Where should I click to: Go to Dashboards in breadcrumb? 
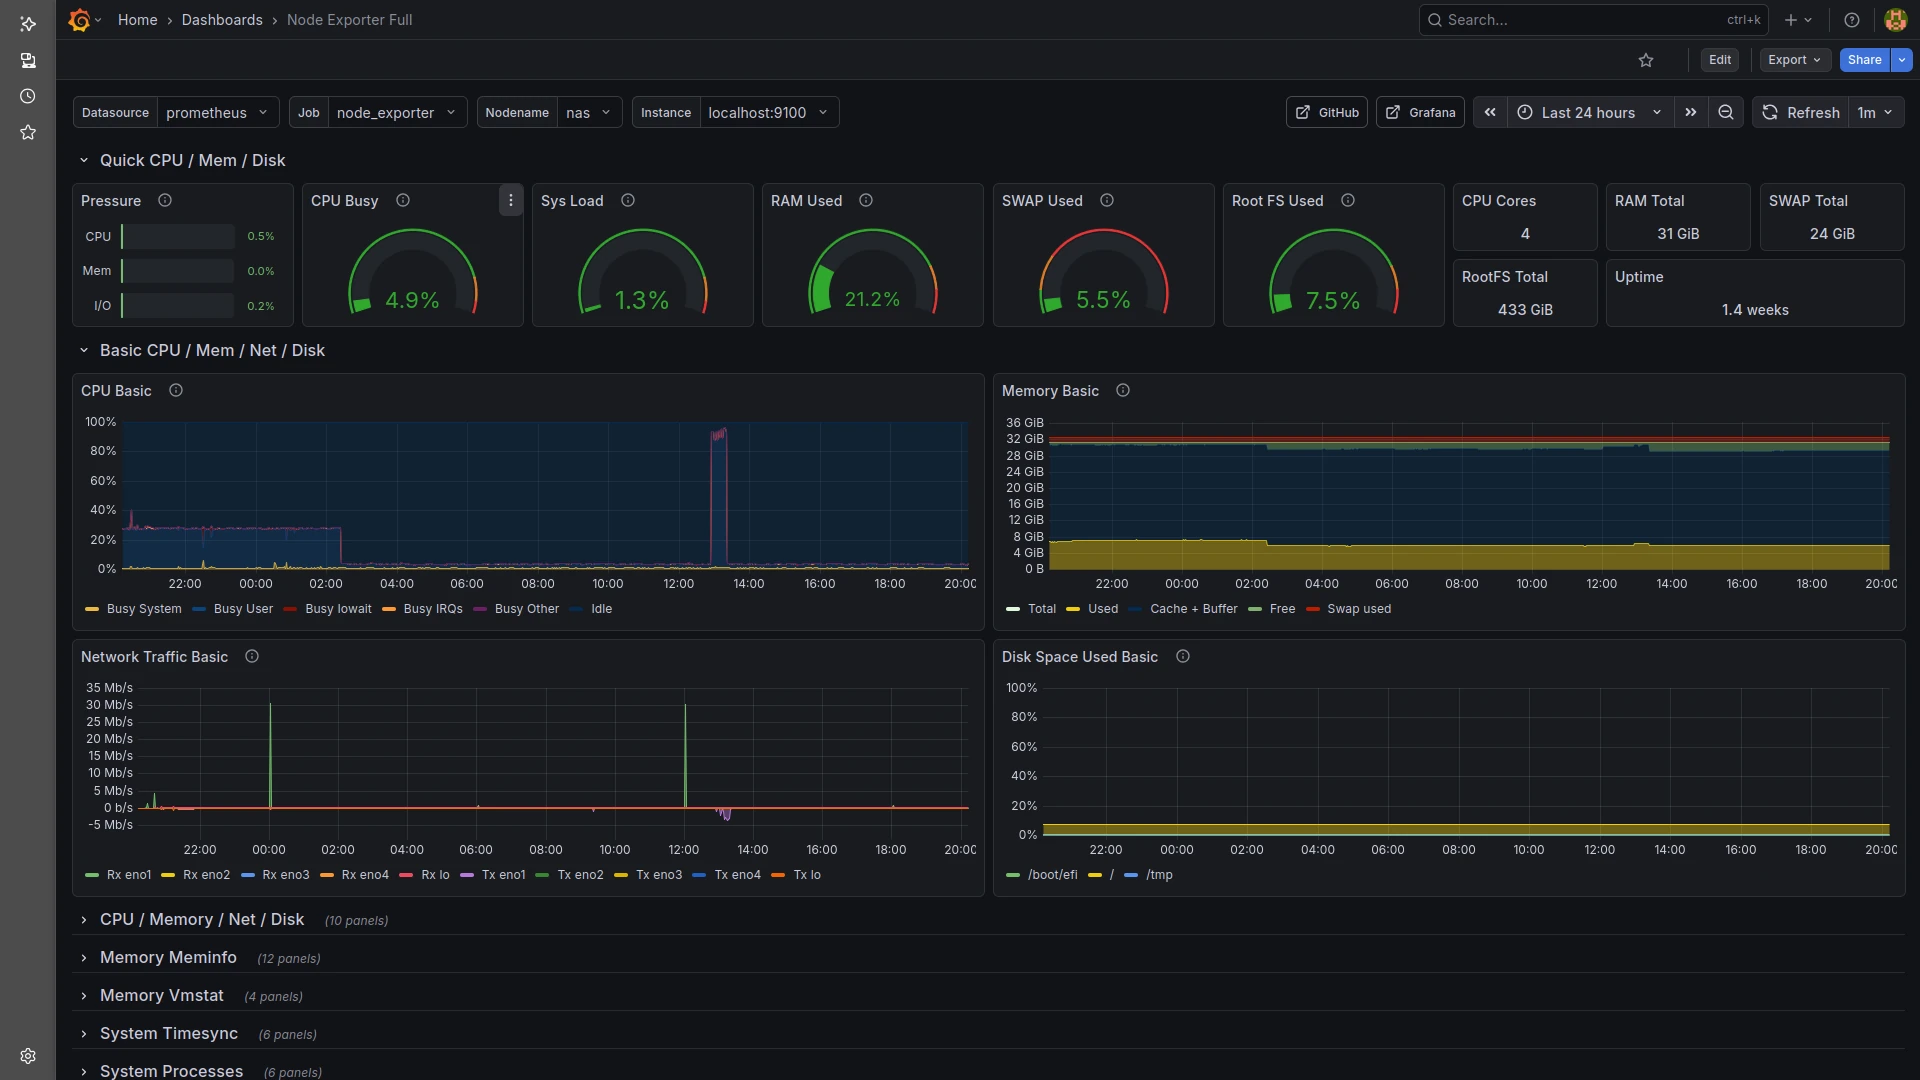(x=222, y=20)
